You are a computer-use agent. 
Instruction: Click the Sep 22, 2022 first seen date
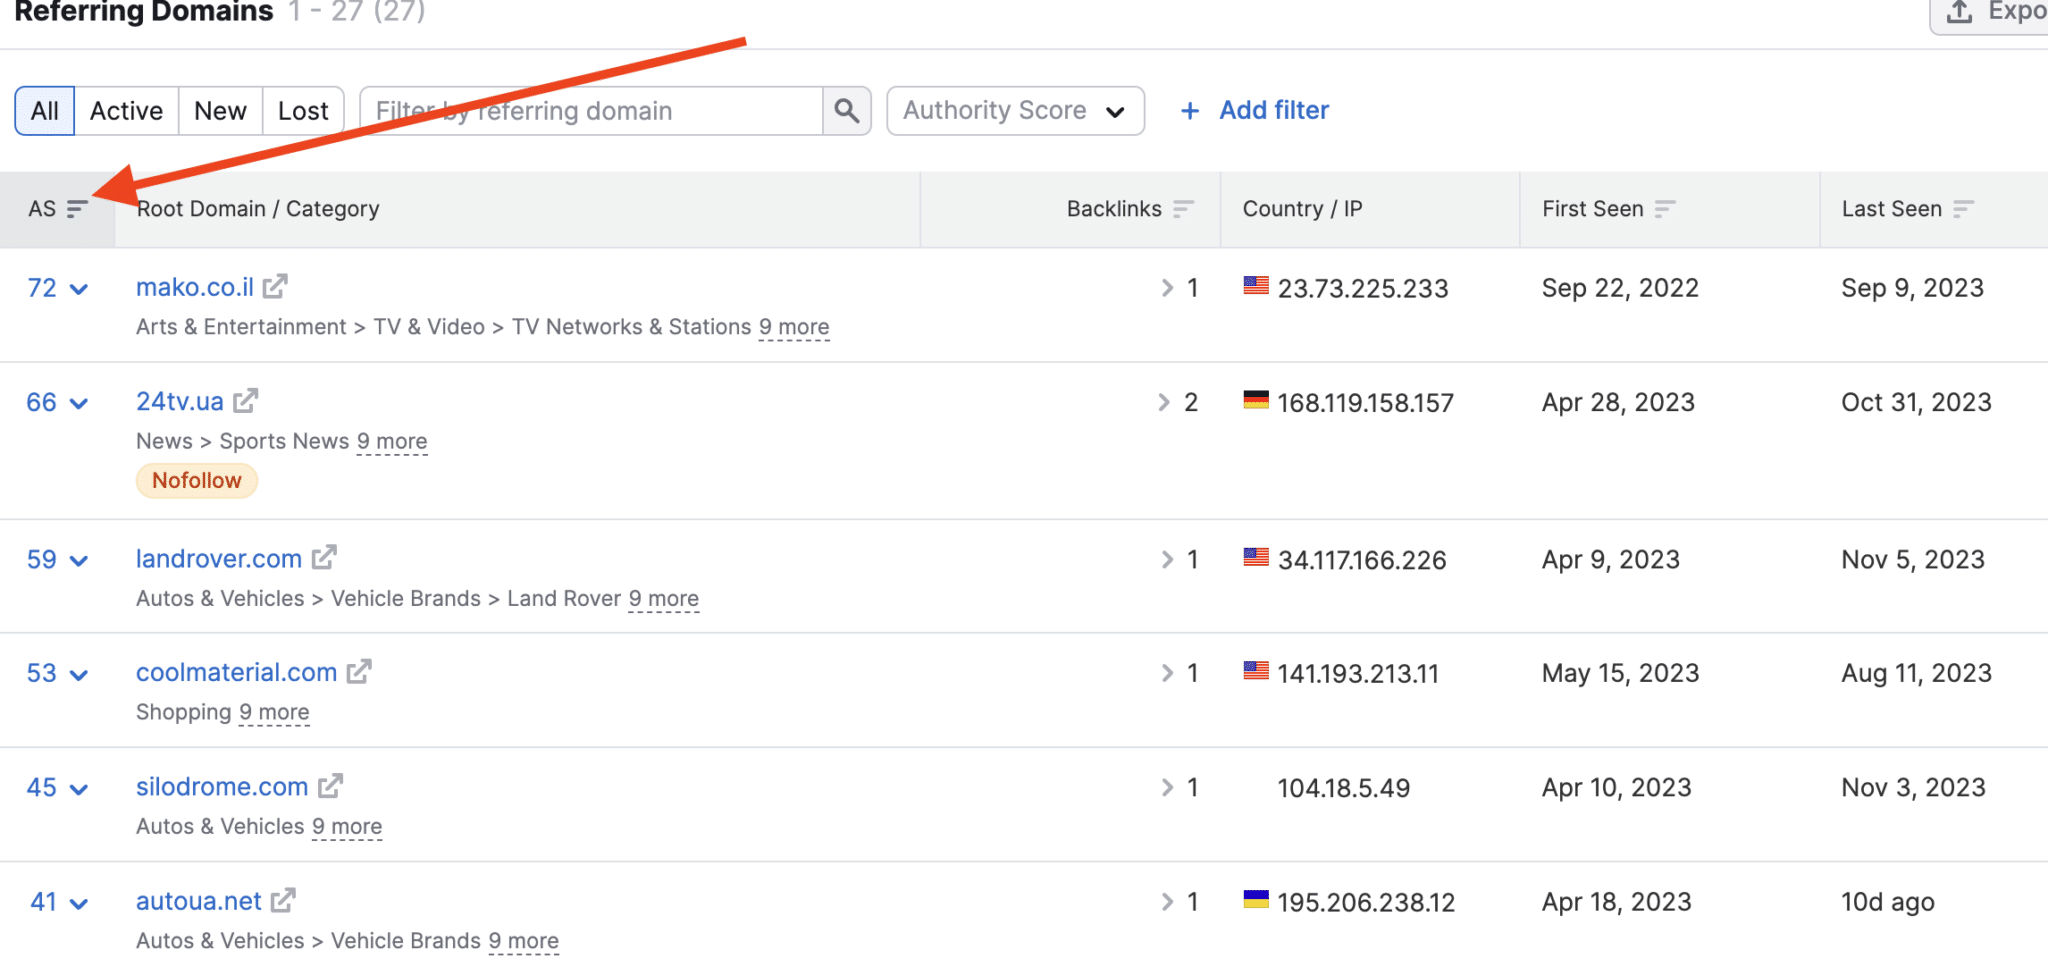(1620, 288)
